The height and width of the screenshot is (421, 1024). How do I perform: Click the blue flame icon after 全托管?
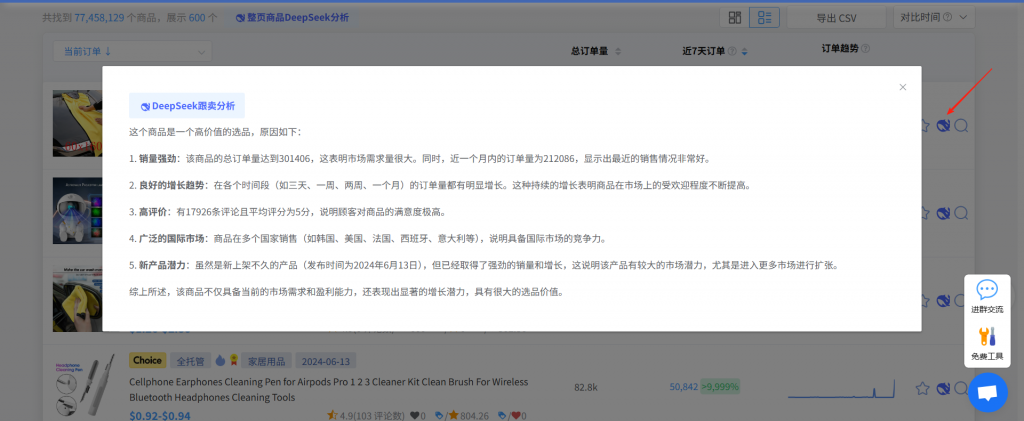click(219, 360)
